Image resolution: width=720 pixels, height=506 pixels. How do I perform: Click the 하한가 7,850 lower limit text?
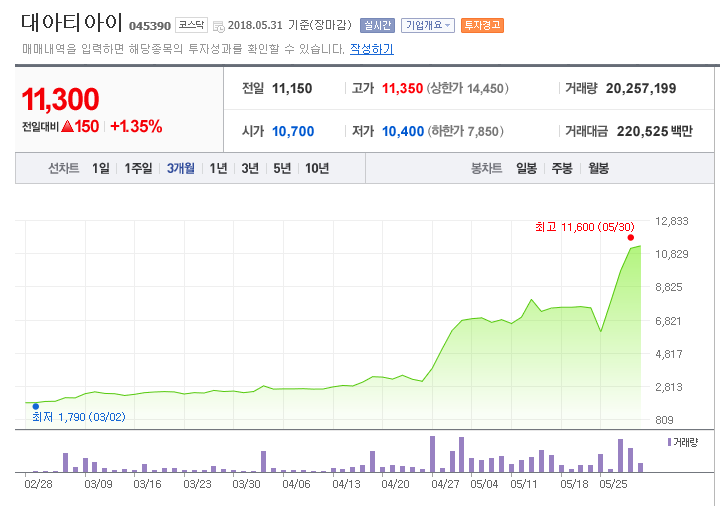[x=466, y=131]
